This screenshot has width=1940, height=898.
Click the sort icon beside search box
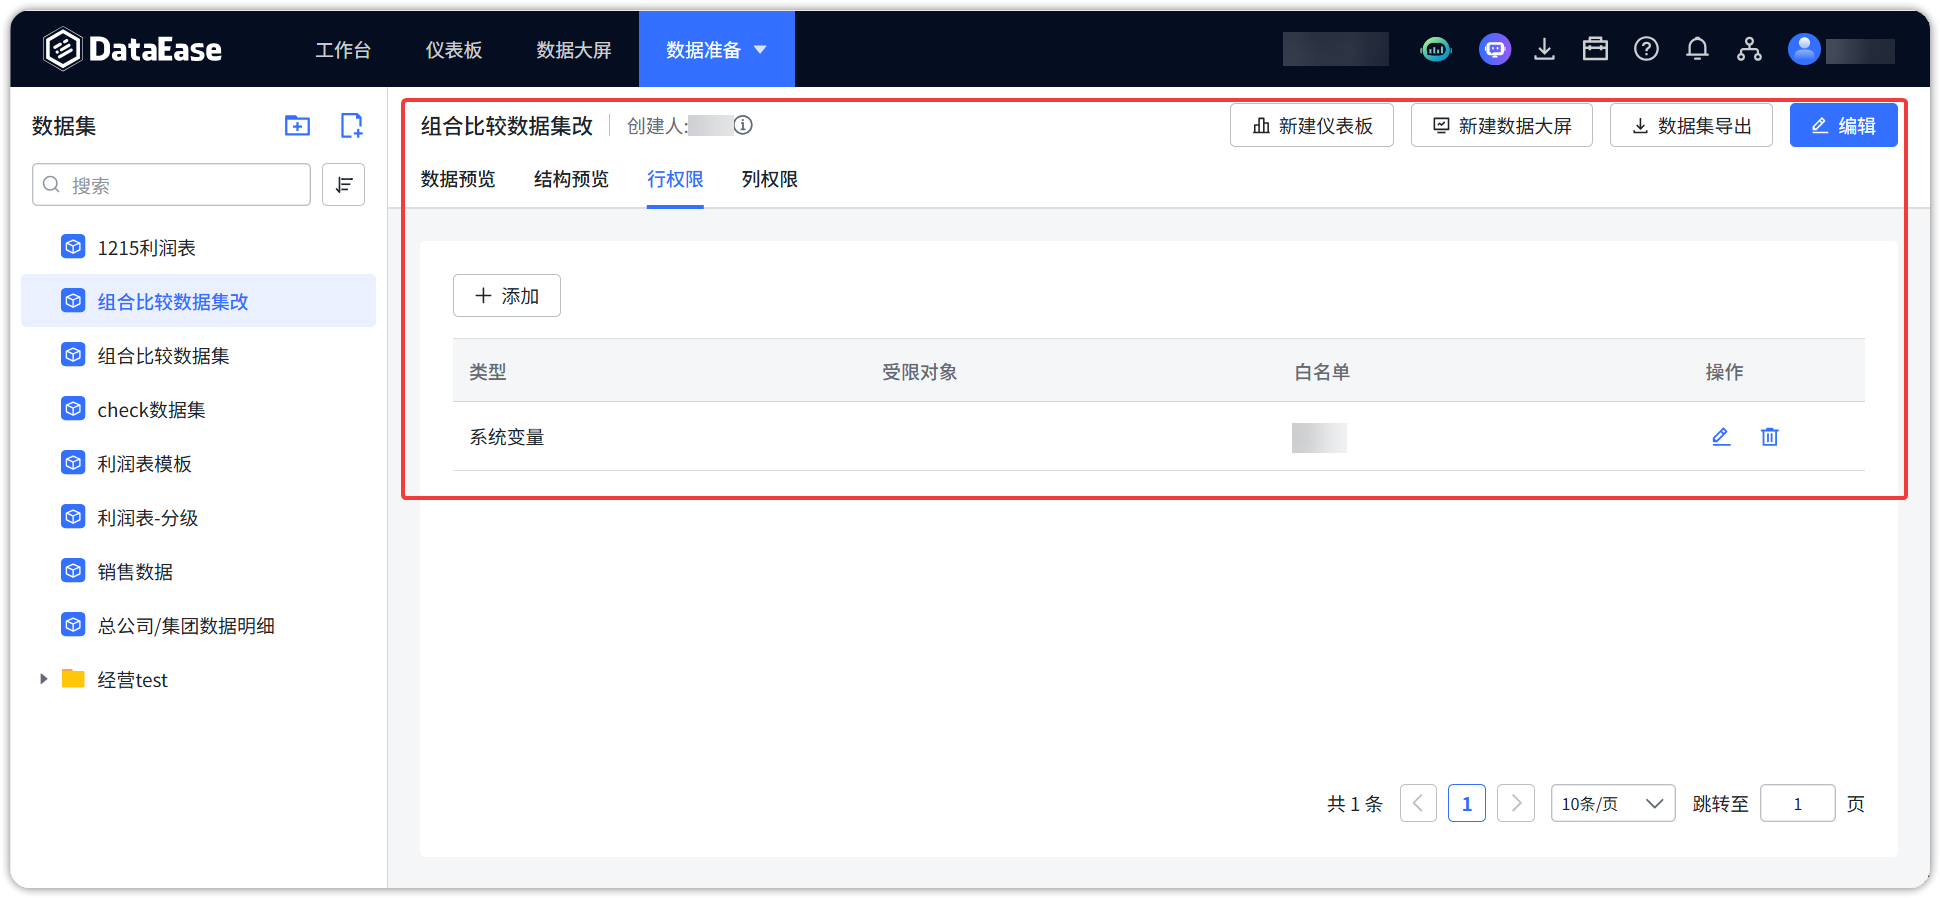pyautogui.click(x=343, y=185)
